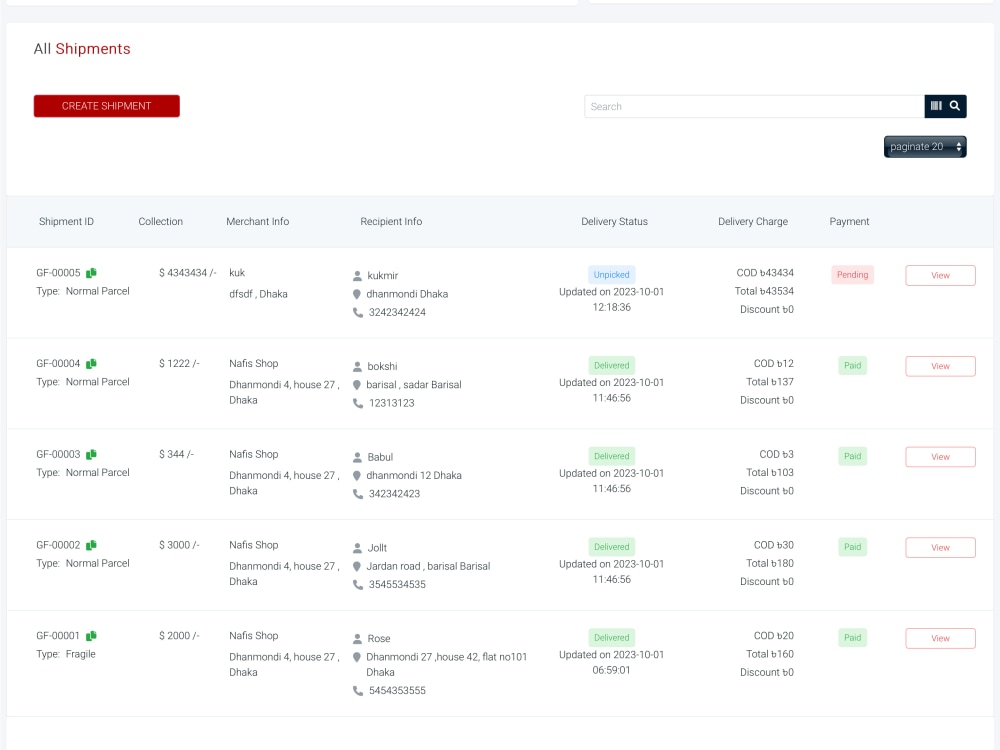Click phone icon beside 342342423
The width and height of the screenshot is (1000, 750).
(358, 494)
